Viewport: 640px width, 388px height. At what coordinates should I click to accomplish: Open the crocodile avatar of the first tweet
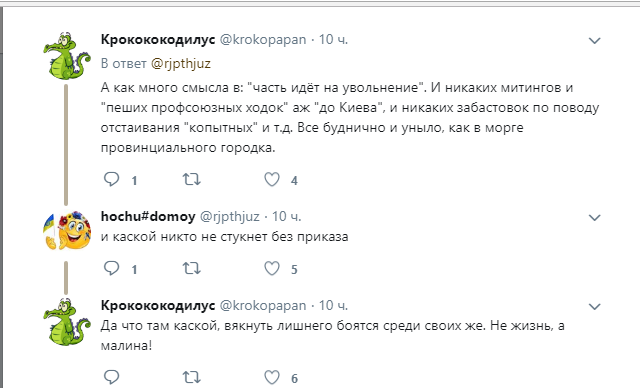tap(67, 56)
